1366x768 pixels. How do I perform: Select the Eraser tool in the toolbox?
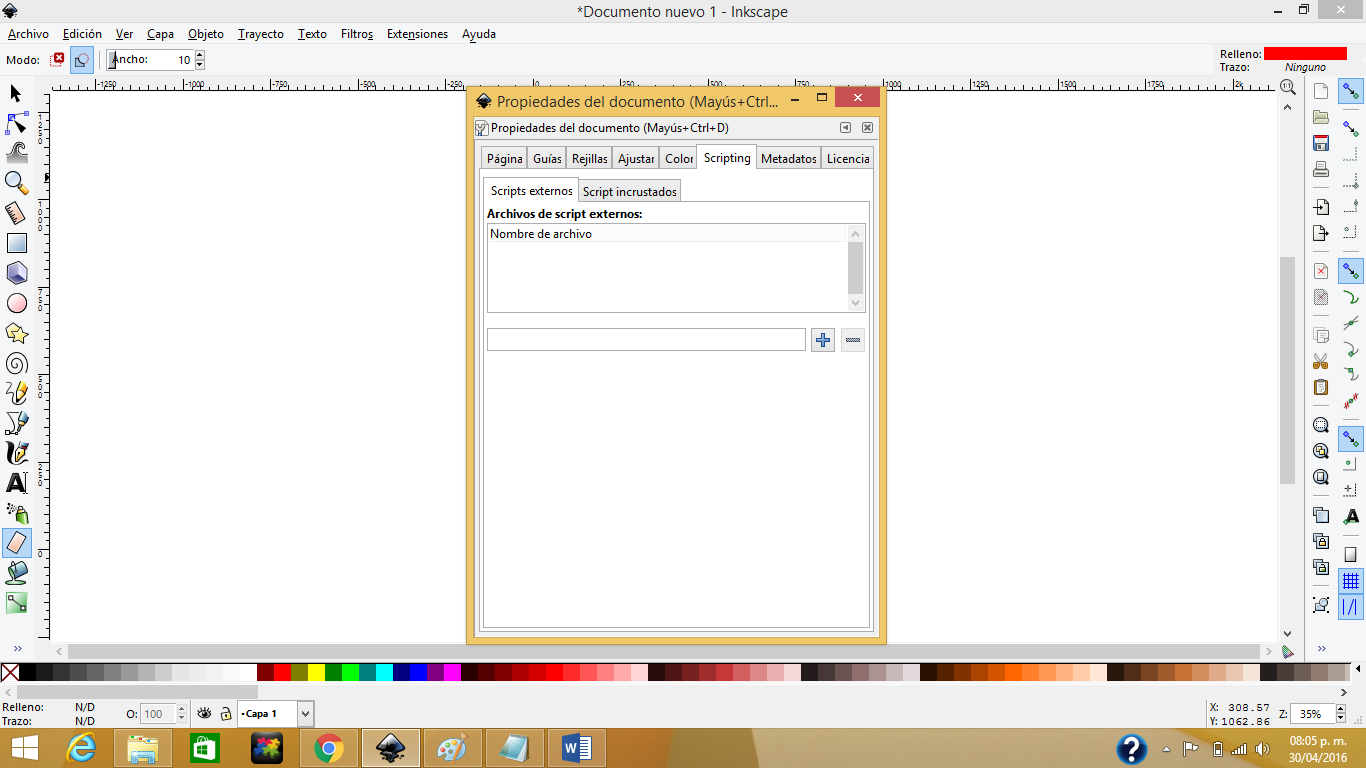pos(16,543)
